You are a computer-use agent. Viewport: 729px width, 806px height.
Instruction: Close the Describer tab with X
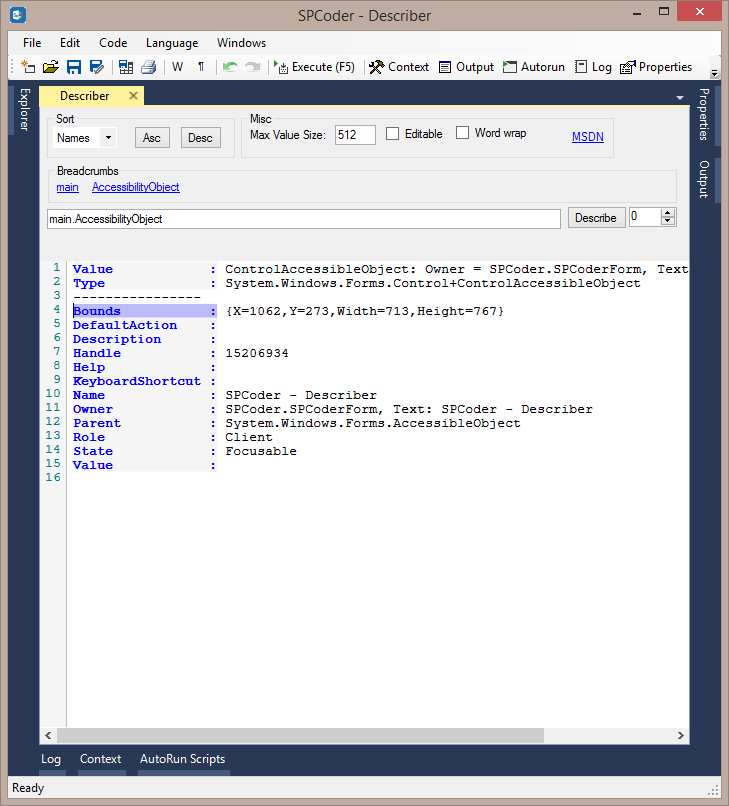pyautogui.click(x=133, y=96)
